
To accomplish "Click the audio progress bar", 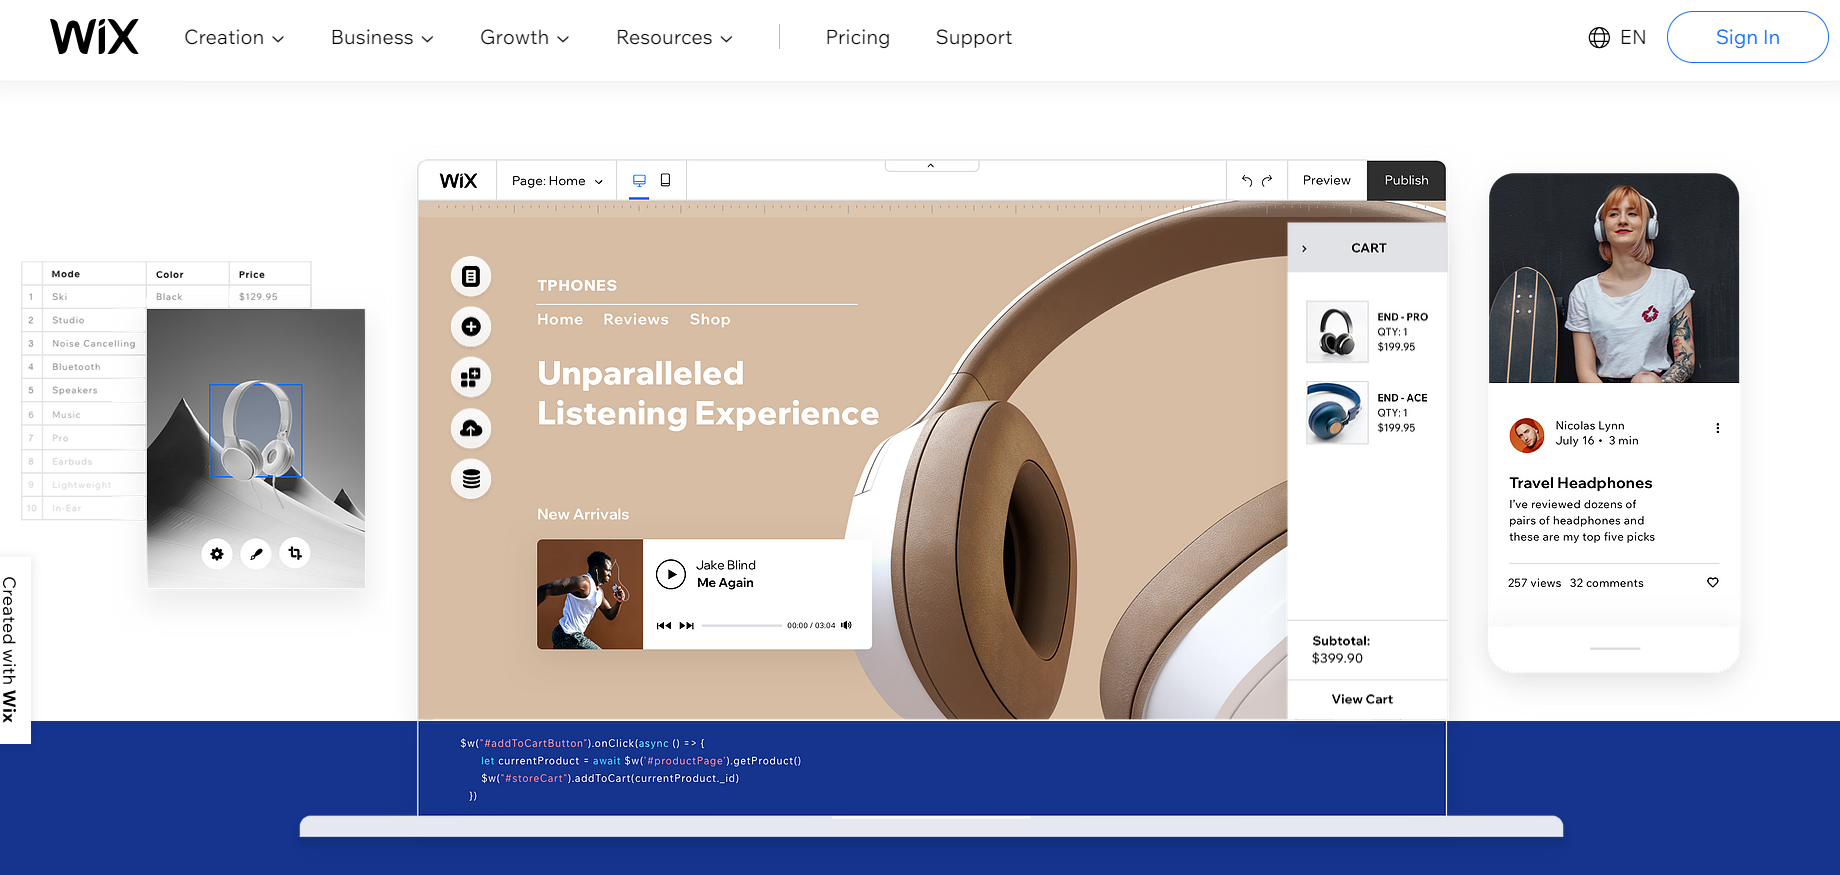I will 741,625.
